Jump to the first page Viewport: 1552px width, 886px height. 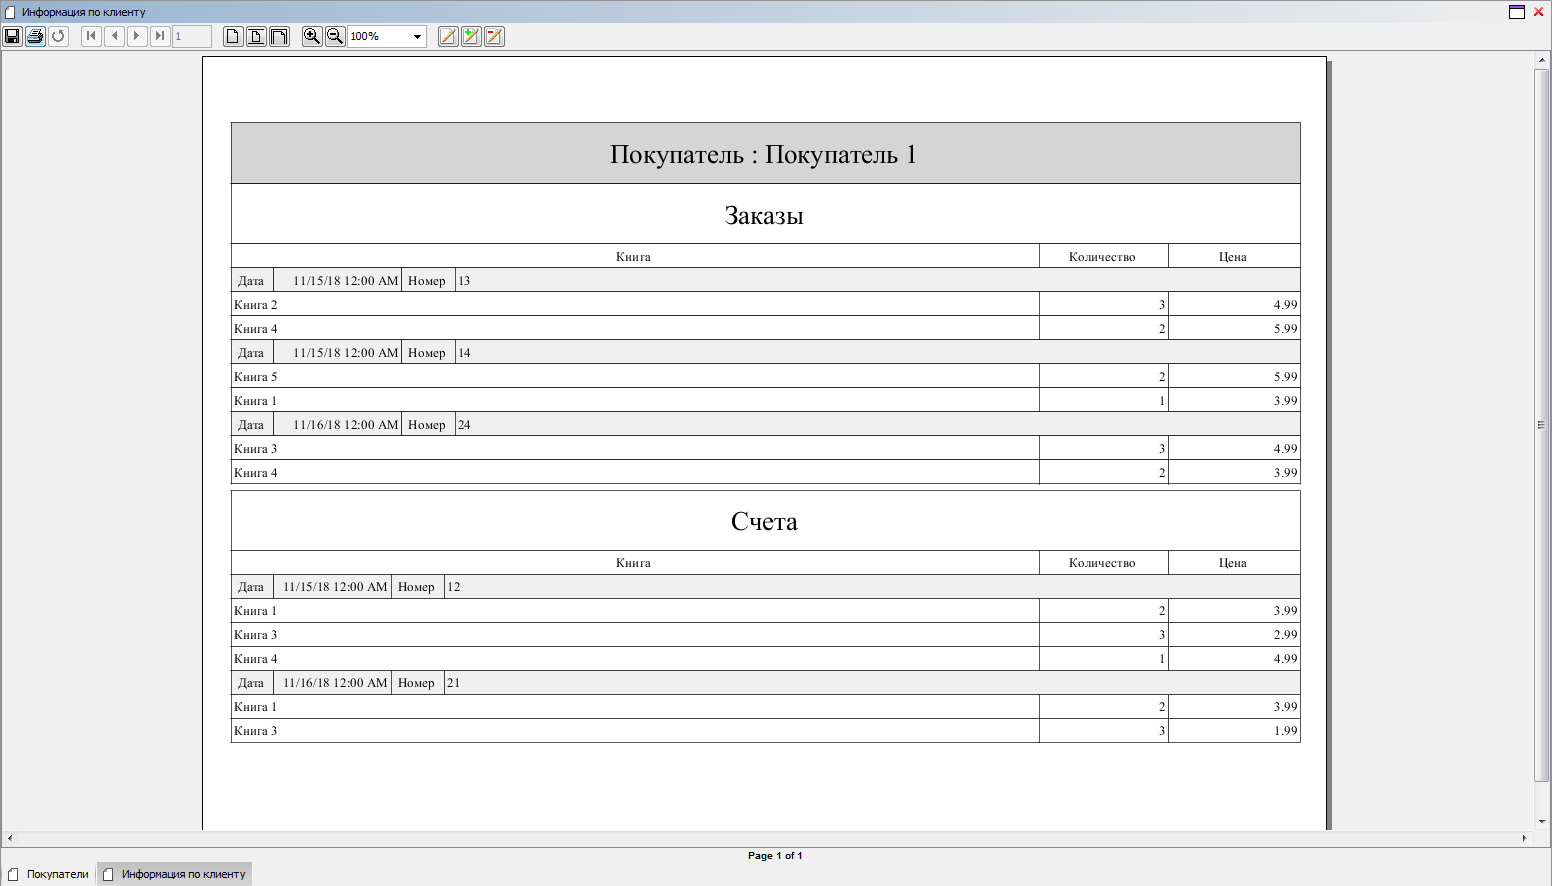point(91,36)
